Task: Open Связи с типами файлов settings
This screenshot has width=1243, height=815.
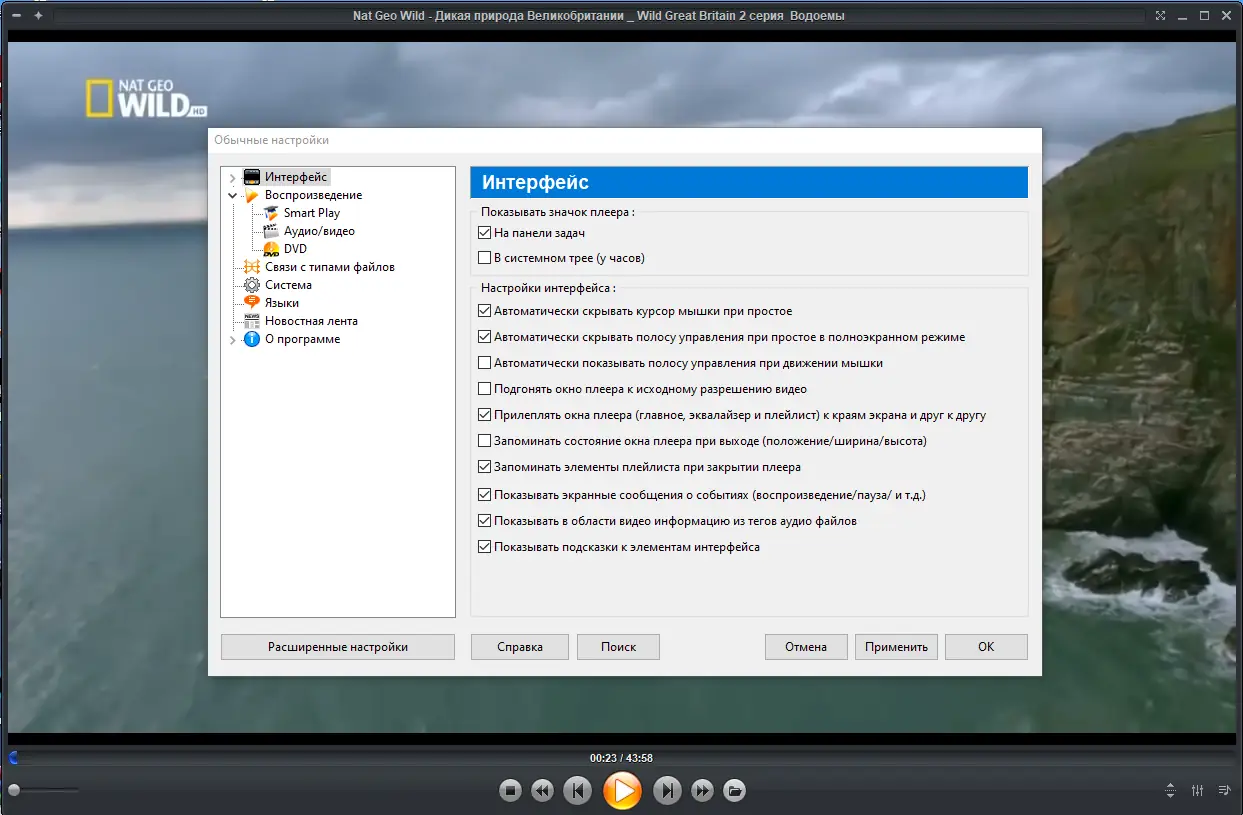Action: pos(254,266)
